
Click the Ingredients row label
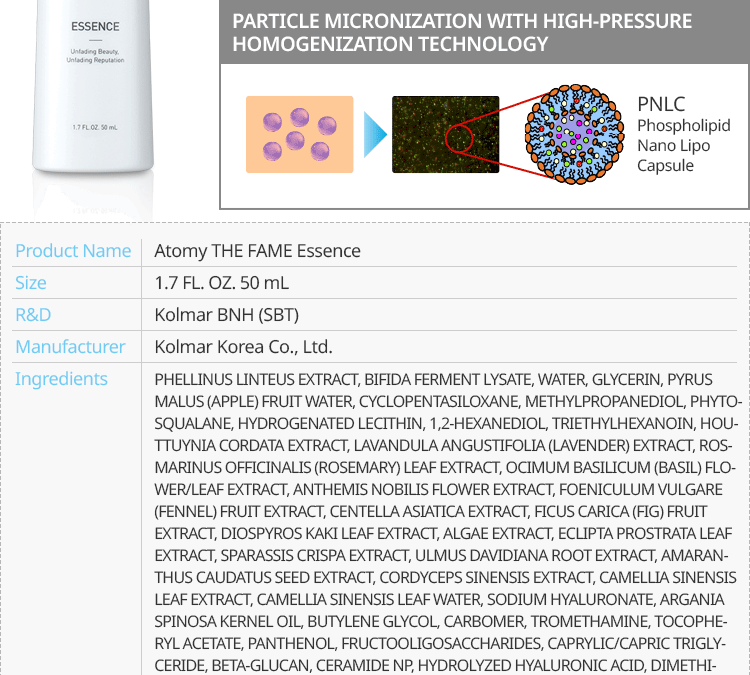61,378
